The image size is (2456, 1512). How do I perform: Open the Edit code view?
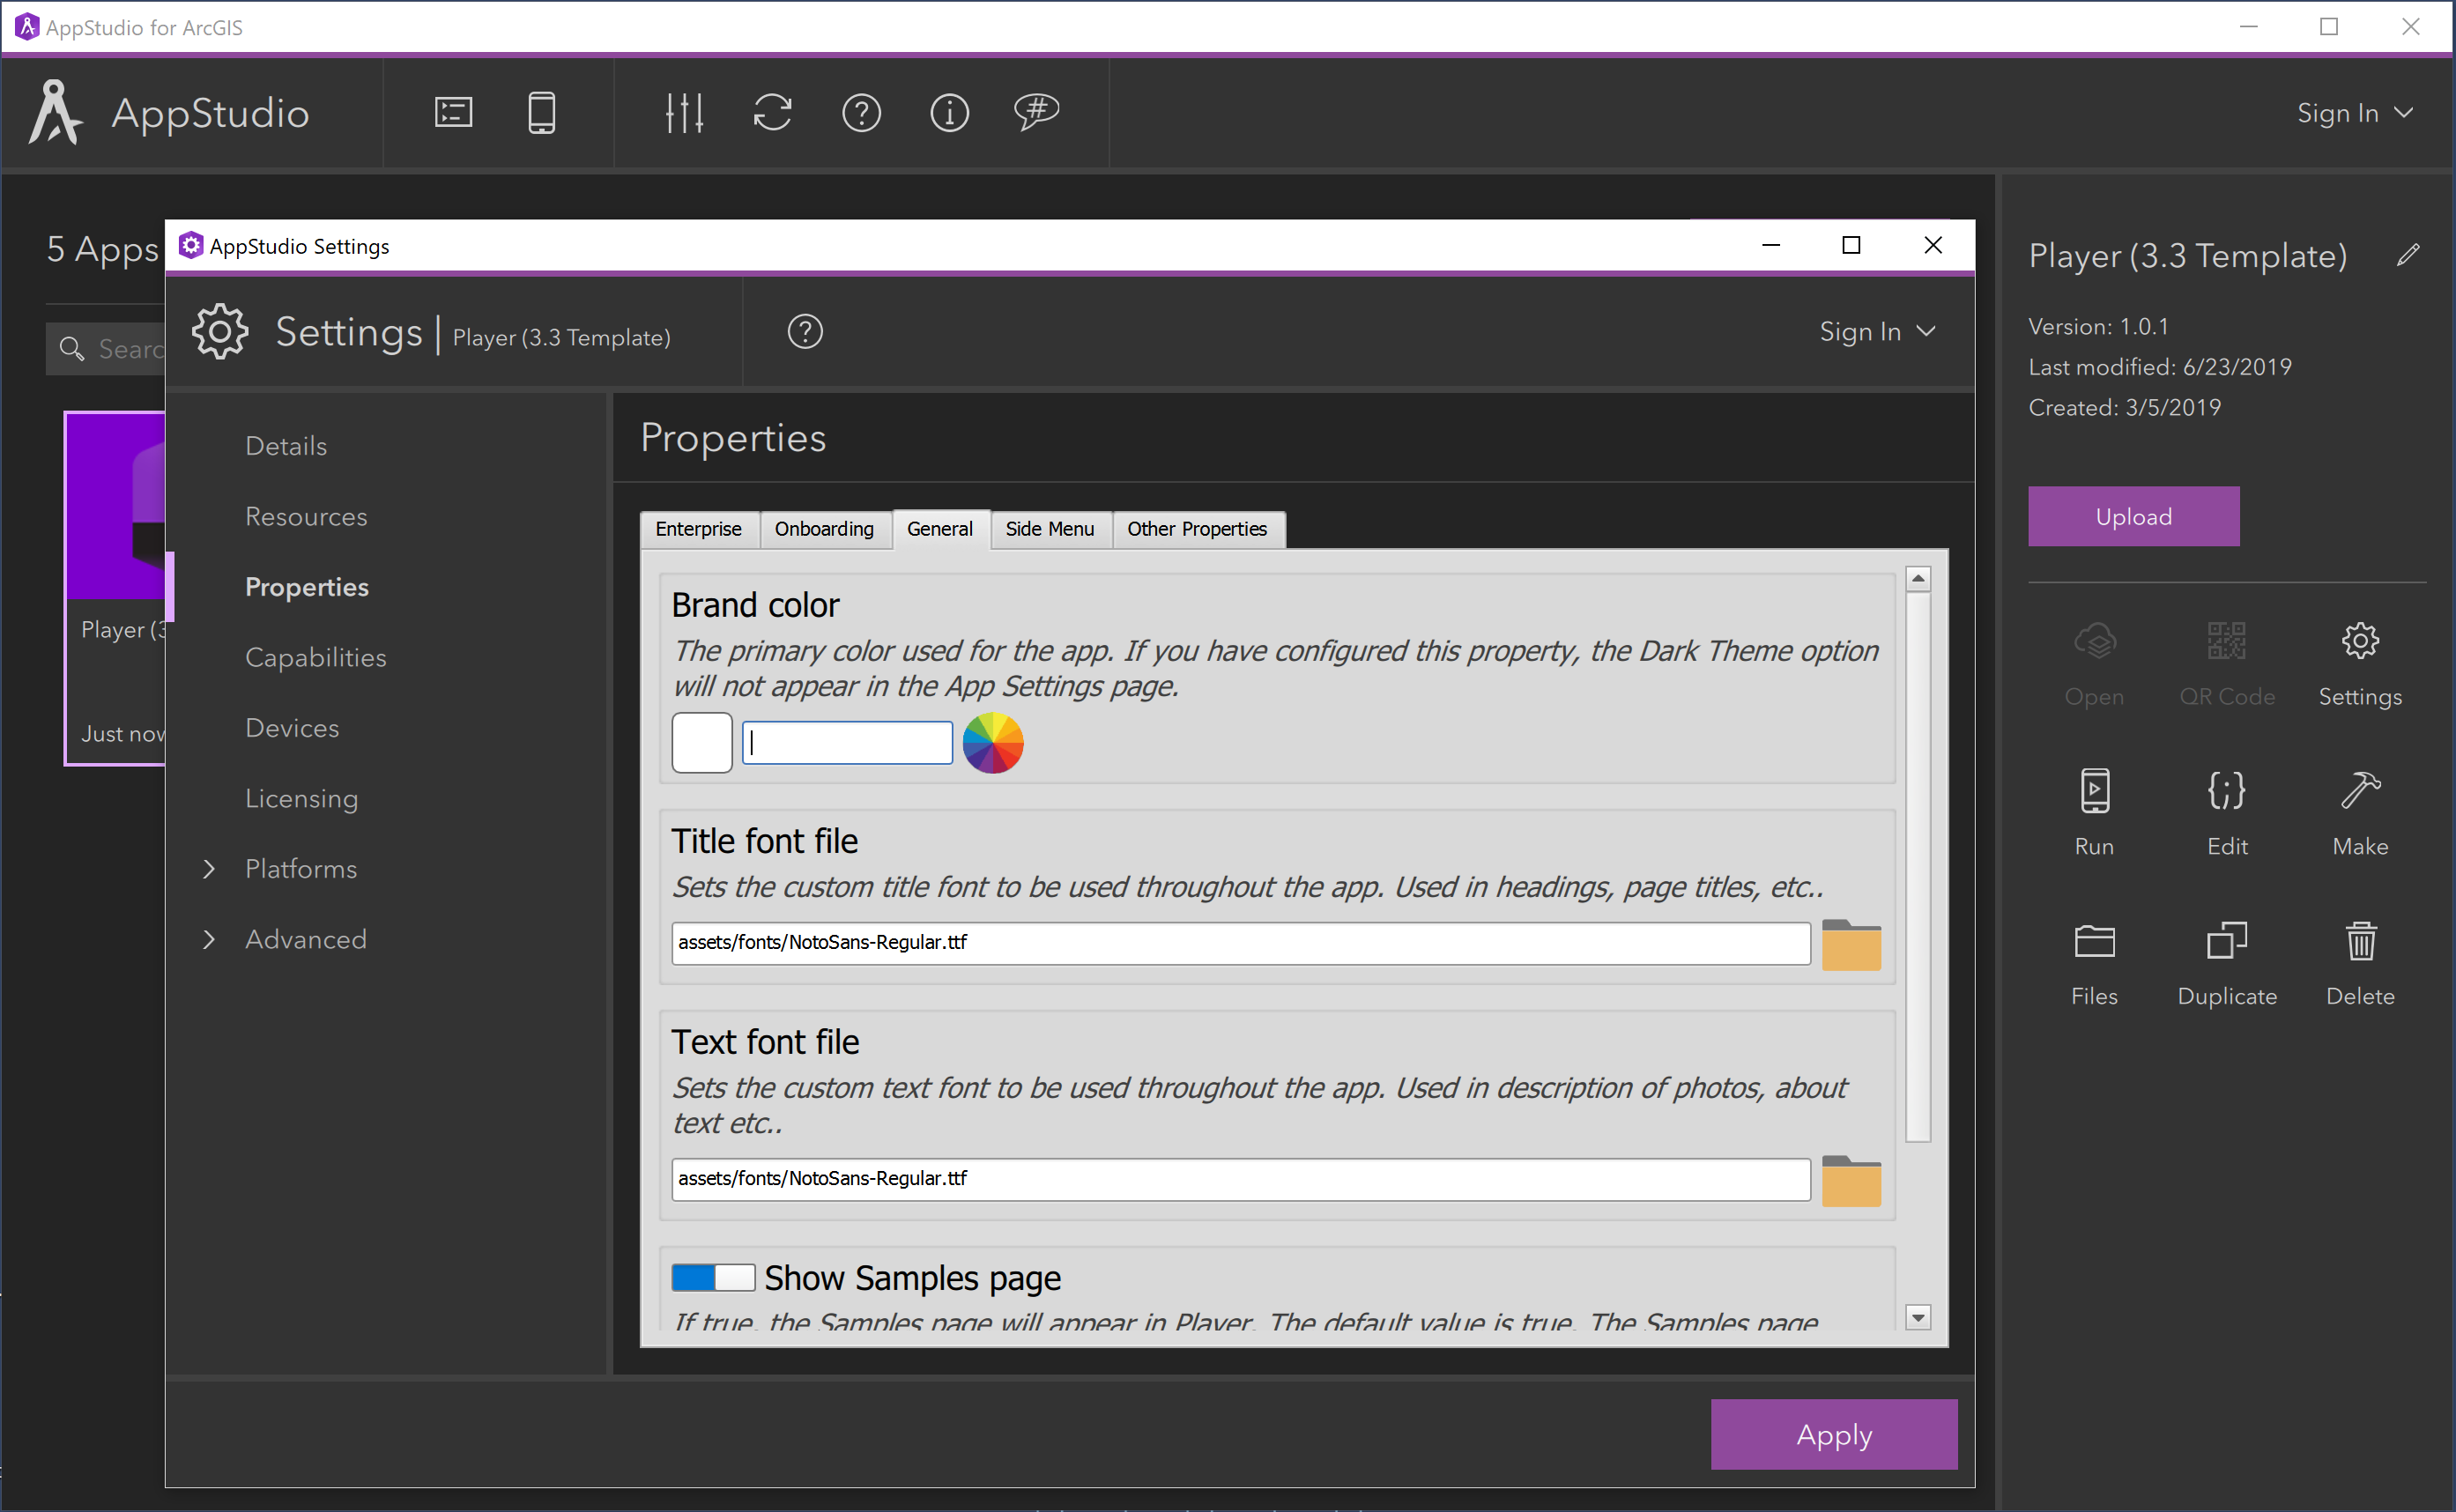pyautogui.click(x=2224, y=811)
